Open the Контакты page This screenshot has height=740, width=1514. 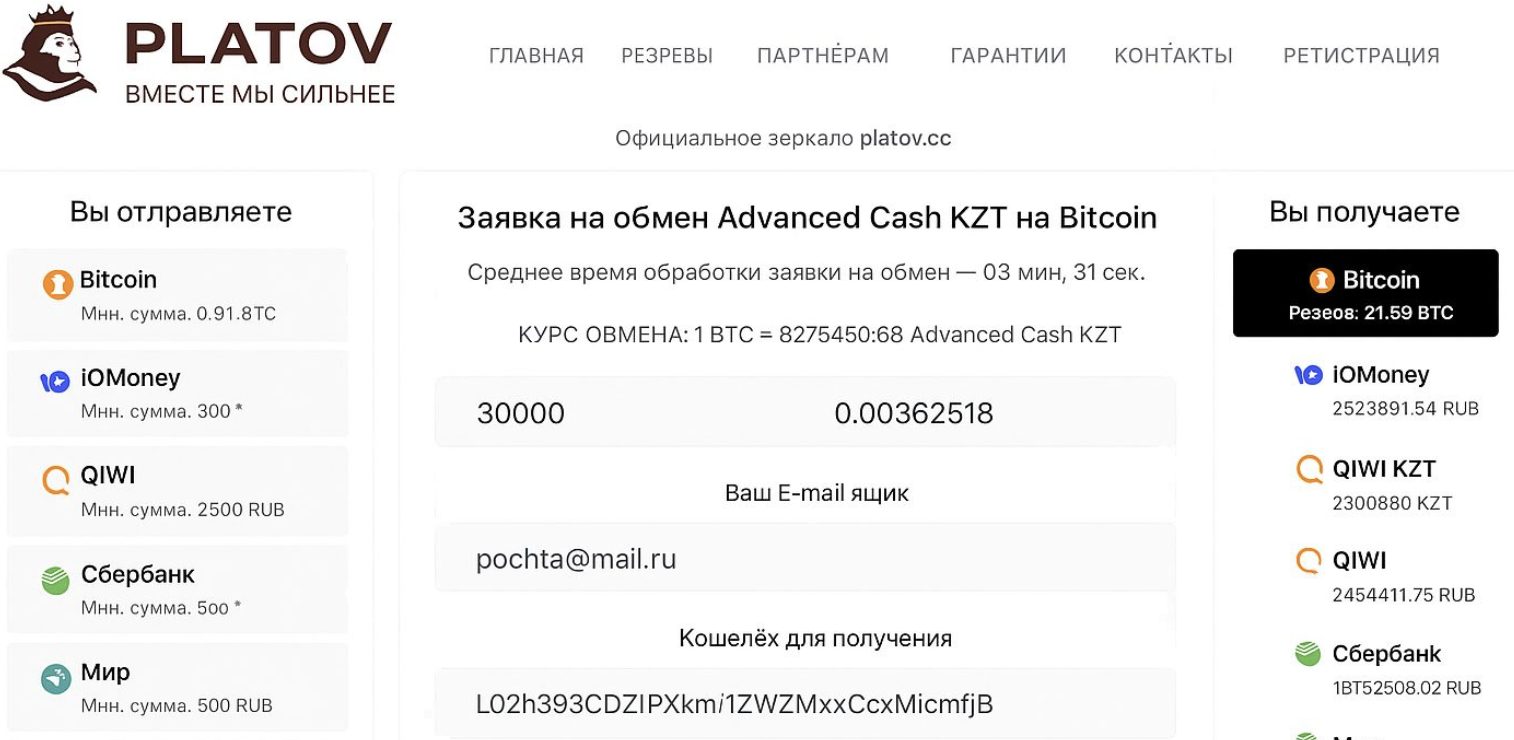click(x=1173, y=56)
